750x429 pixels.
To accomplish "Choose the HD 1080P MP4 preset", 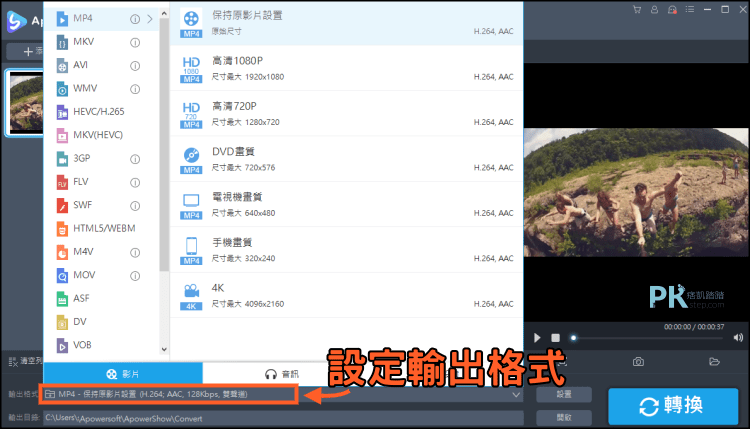I will pos(346,69).
